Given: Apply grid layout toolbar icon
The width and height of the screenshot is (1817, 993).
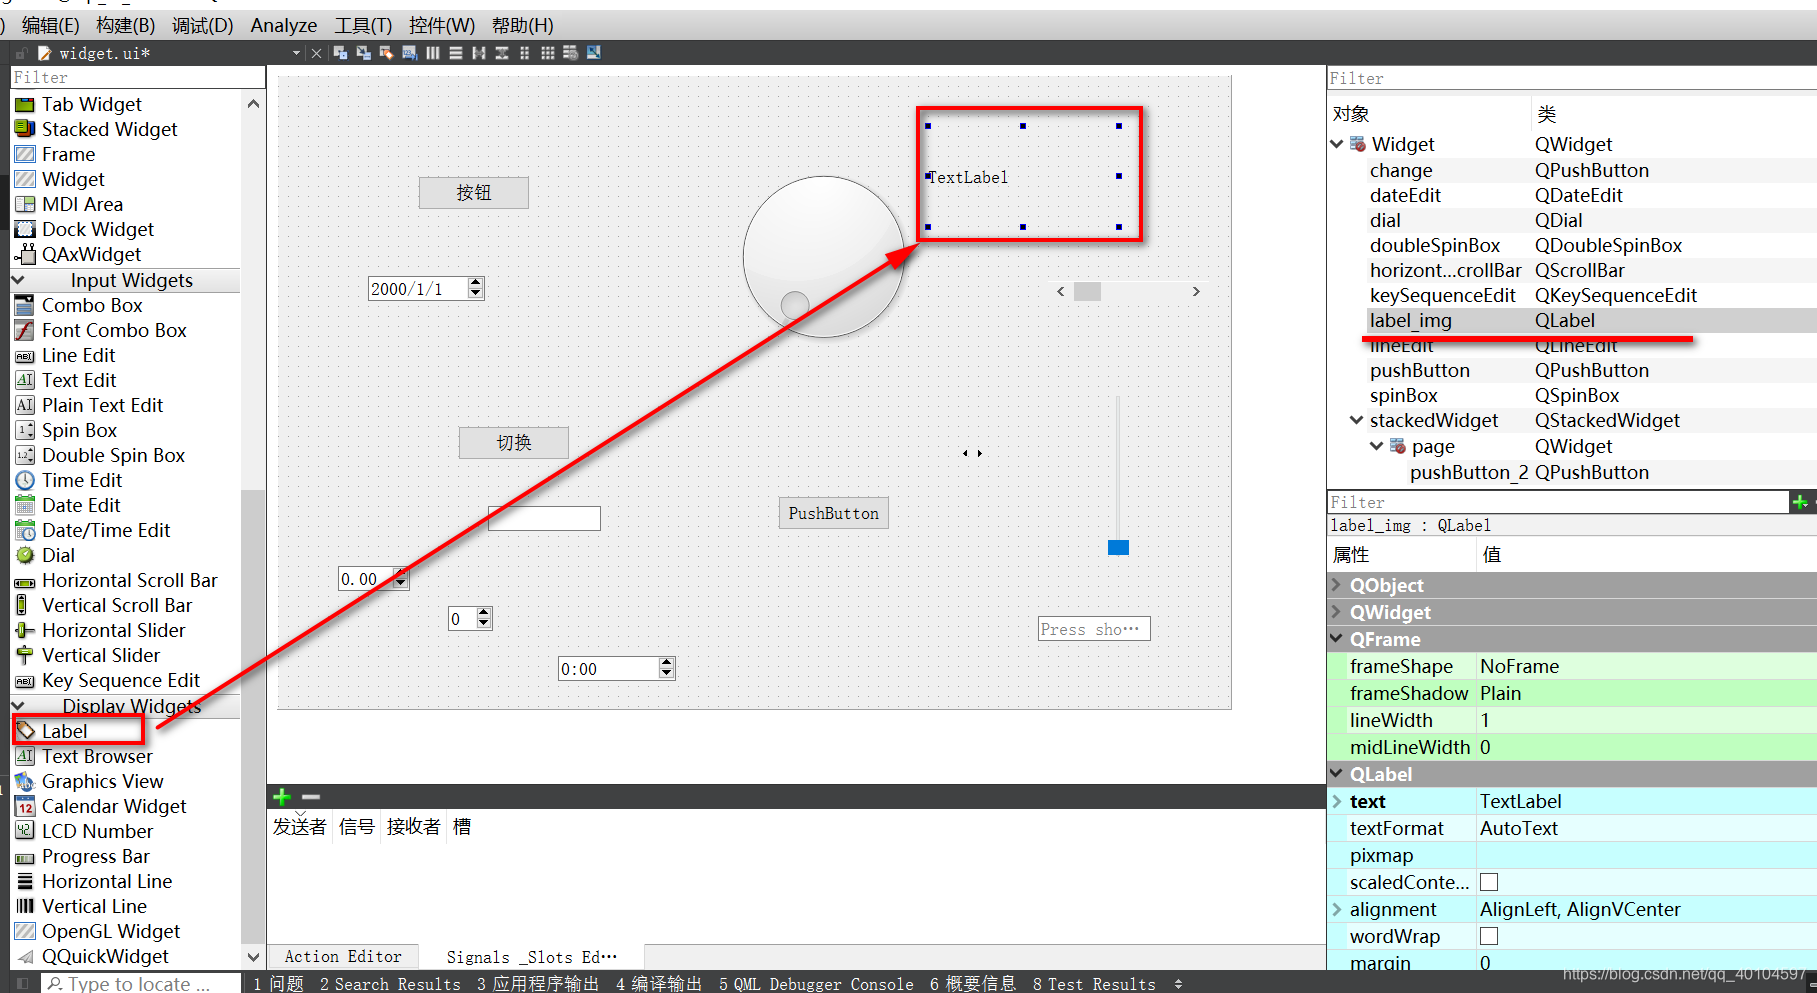Looking at the screenshot, I should [548, 53].
